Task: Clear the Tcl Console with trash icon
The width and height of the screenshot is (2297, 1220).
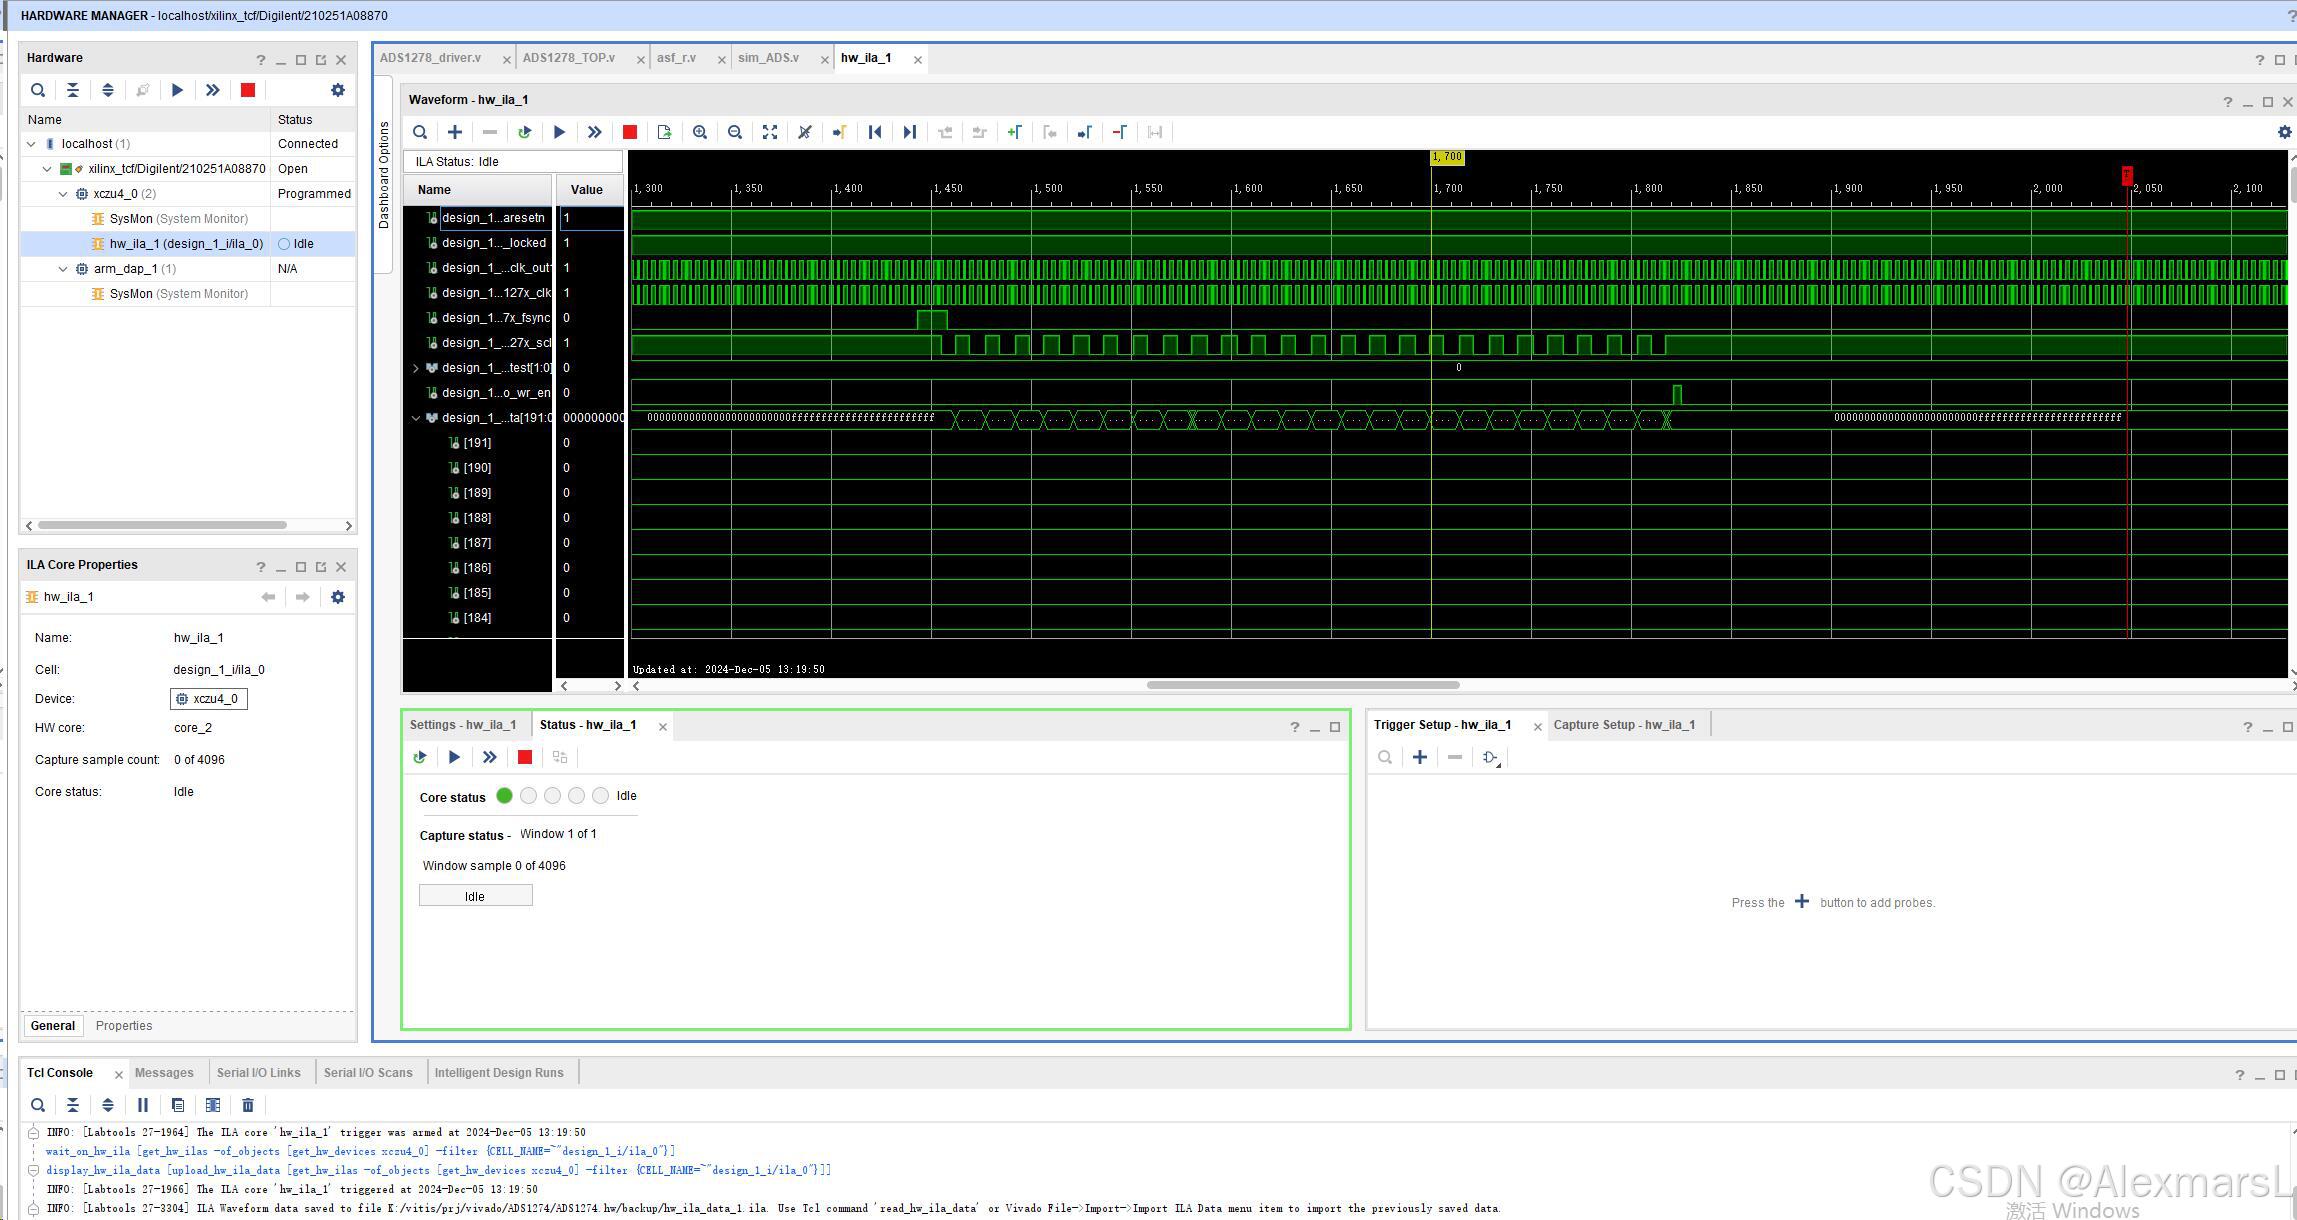Action: click(x=248, y=1105)
